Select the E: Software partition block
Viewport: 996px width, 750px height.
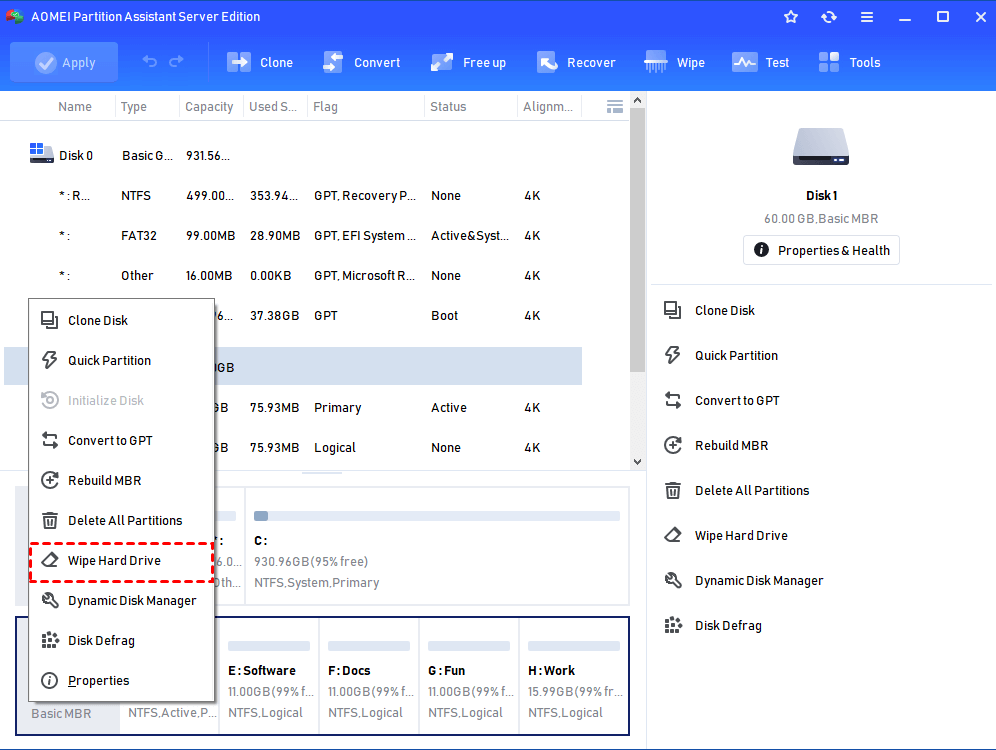(x=269, y=676)
